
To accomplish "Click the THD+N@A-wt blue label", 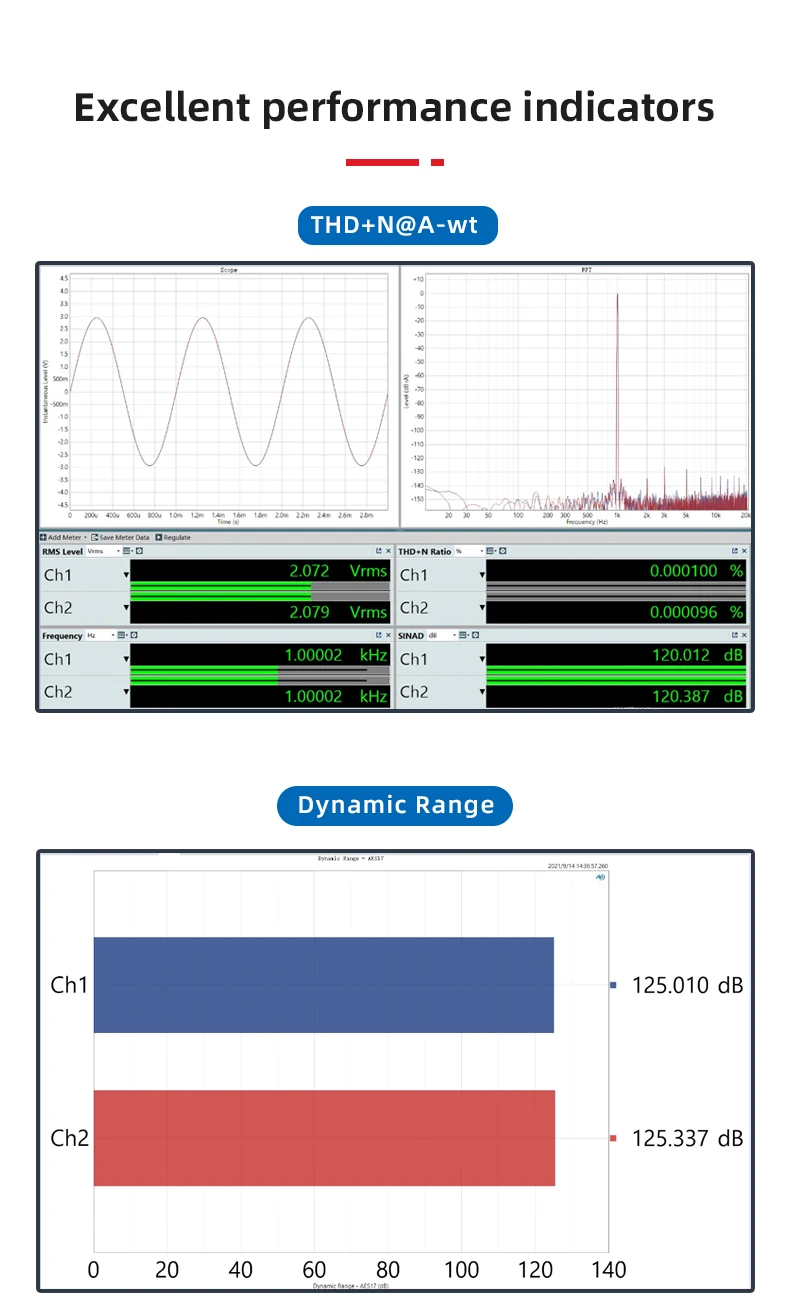I will [x=397, y=224].
